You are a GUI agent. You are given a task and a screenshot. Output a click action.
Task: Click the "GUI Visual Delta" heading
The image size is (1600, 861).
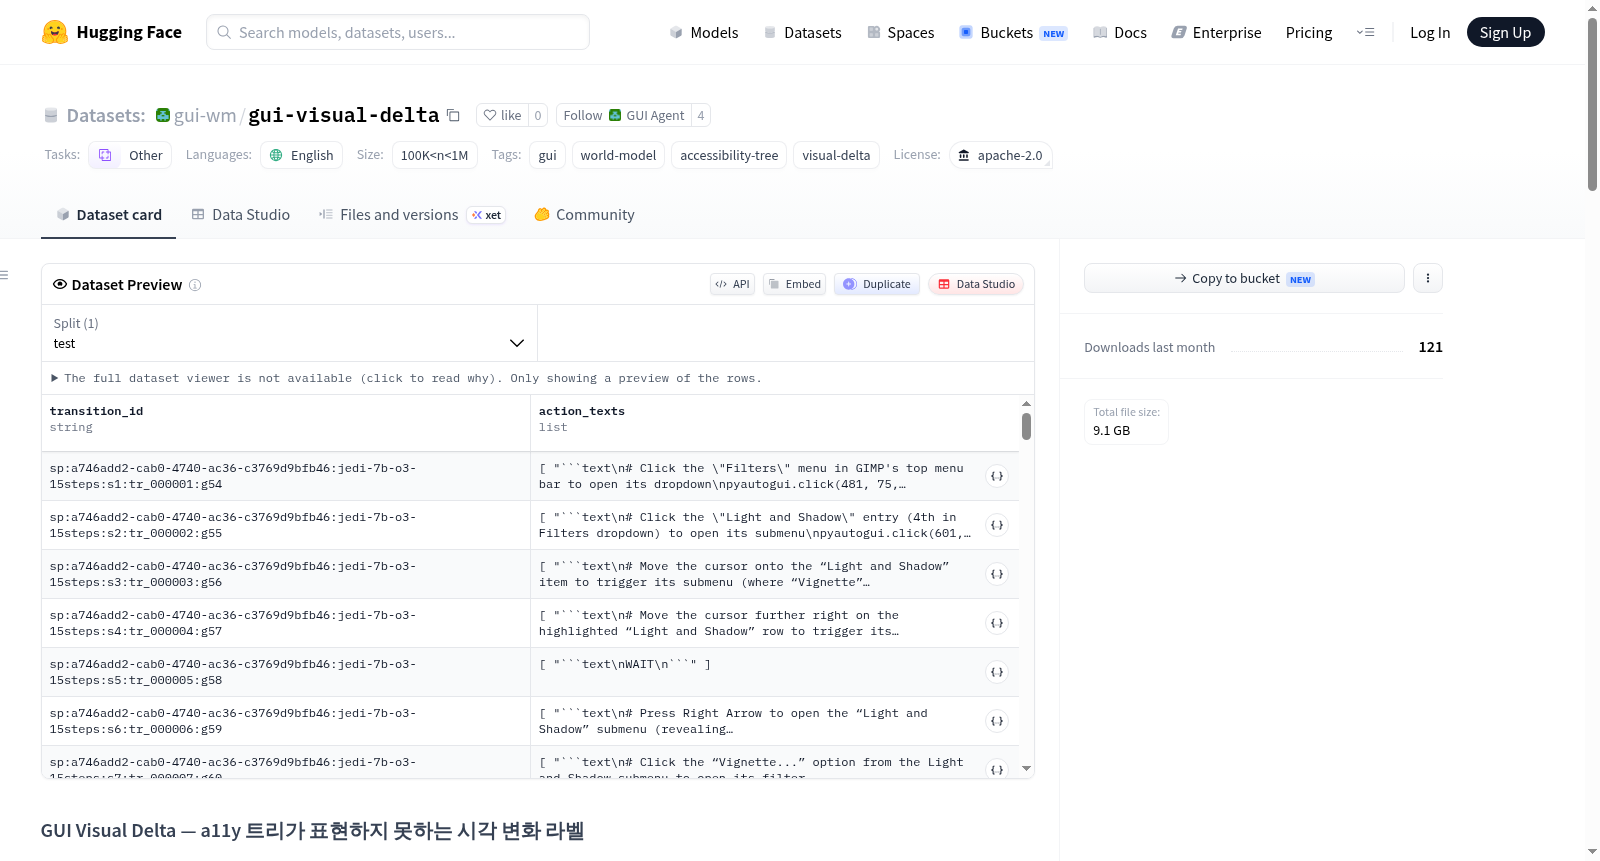[x=312, y=831]
